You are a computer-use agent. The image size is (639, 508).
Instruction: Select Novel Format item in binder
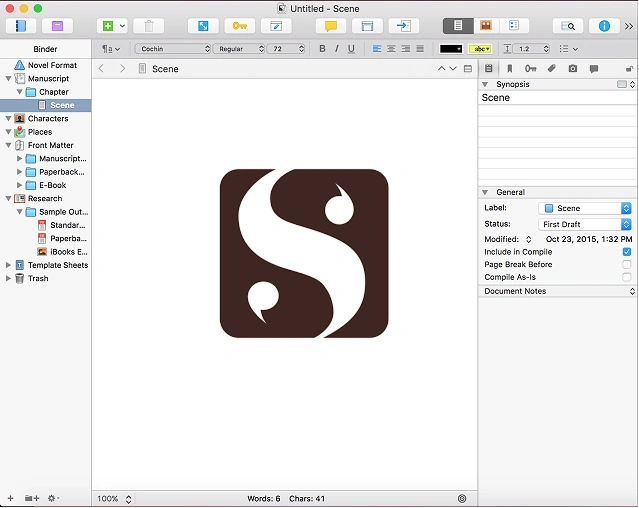46,65
